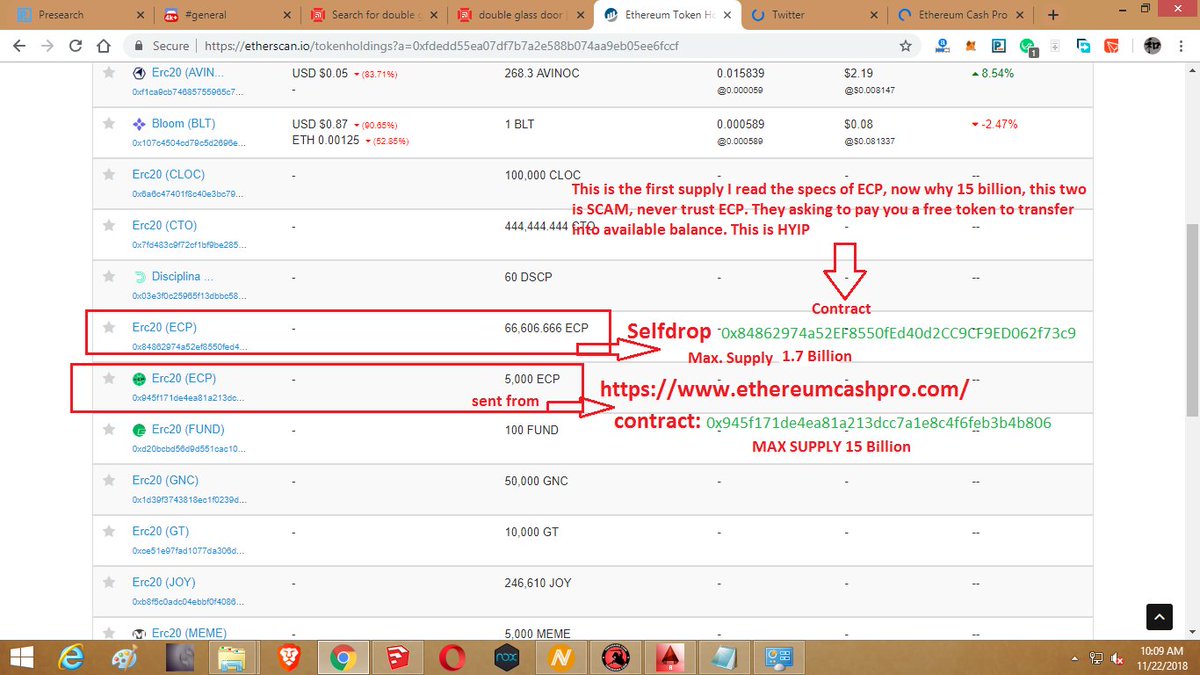Favorite the Disciplina row star
Viewport: 1200px width, 675px height.
pyautogui.click(x=110, y=276)
